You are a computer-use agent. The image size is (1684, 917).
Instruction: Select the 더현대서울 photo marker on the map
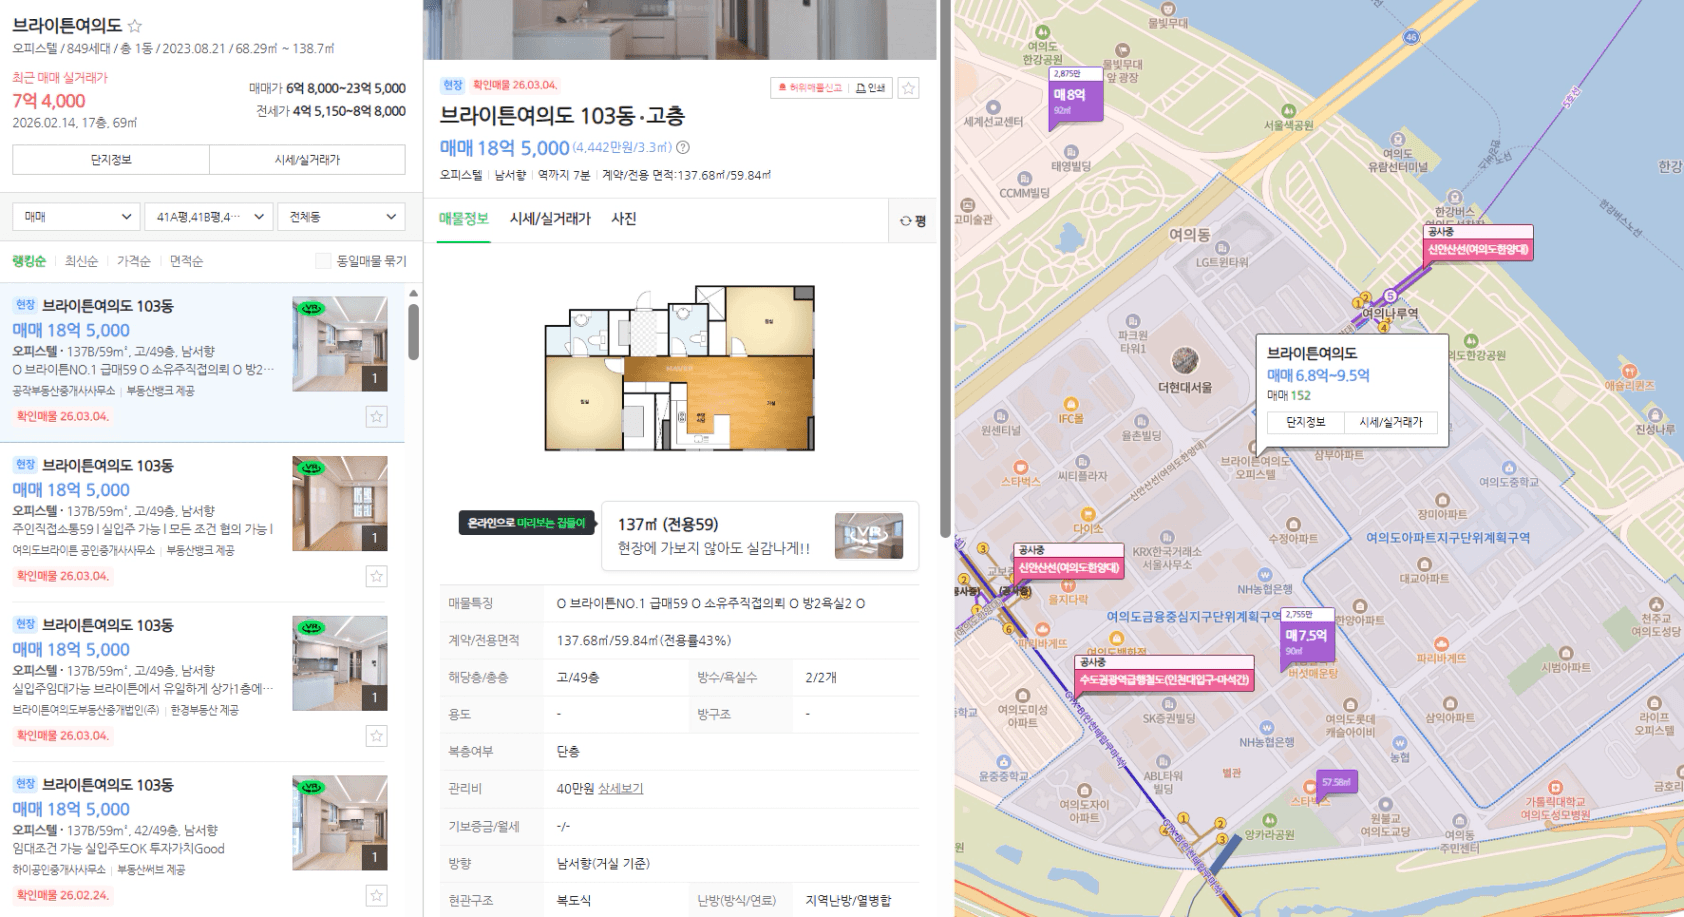point(1185,361)
